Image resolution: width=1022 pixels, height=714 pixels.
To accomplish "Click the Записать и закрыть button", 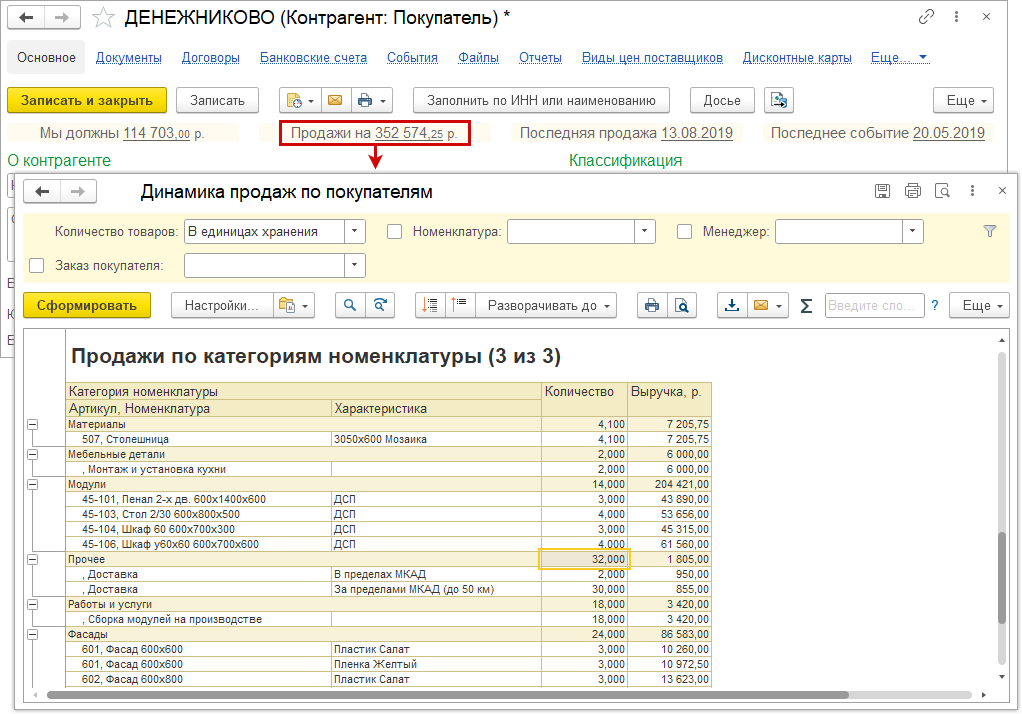I will click(x=86, y=100).
